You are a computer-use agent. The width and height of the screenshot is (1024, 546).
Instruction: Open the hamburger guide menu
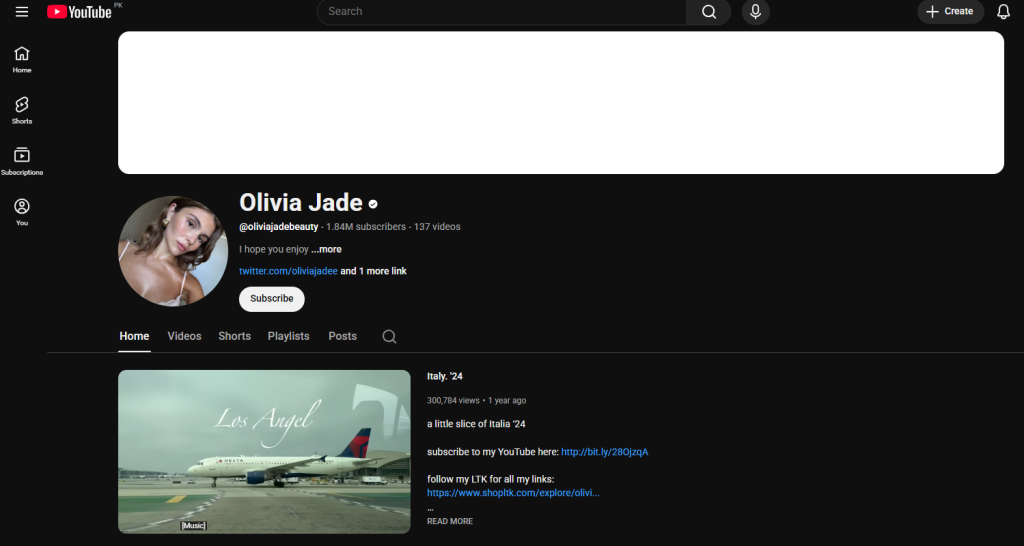tap(22, 12)
